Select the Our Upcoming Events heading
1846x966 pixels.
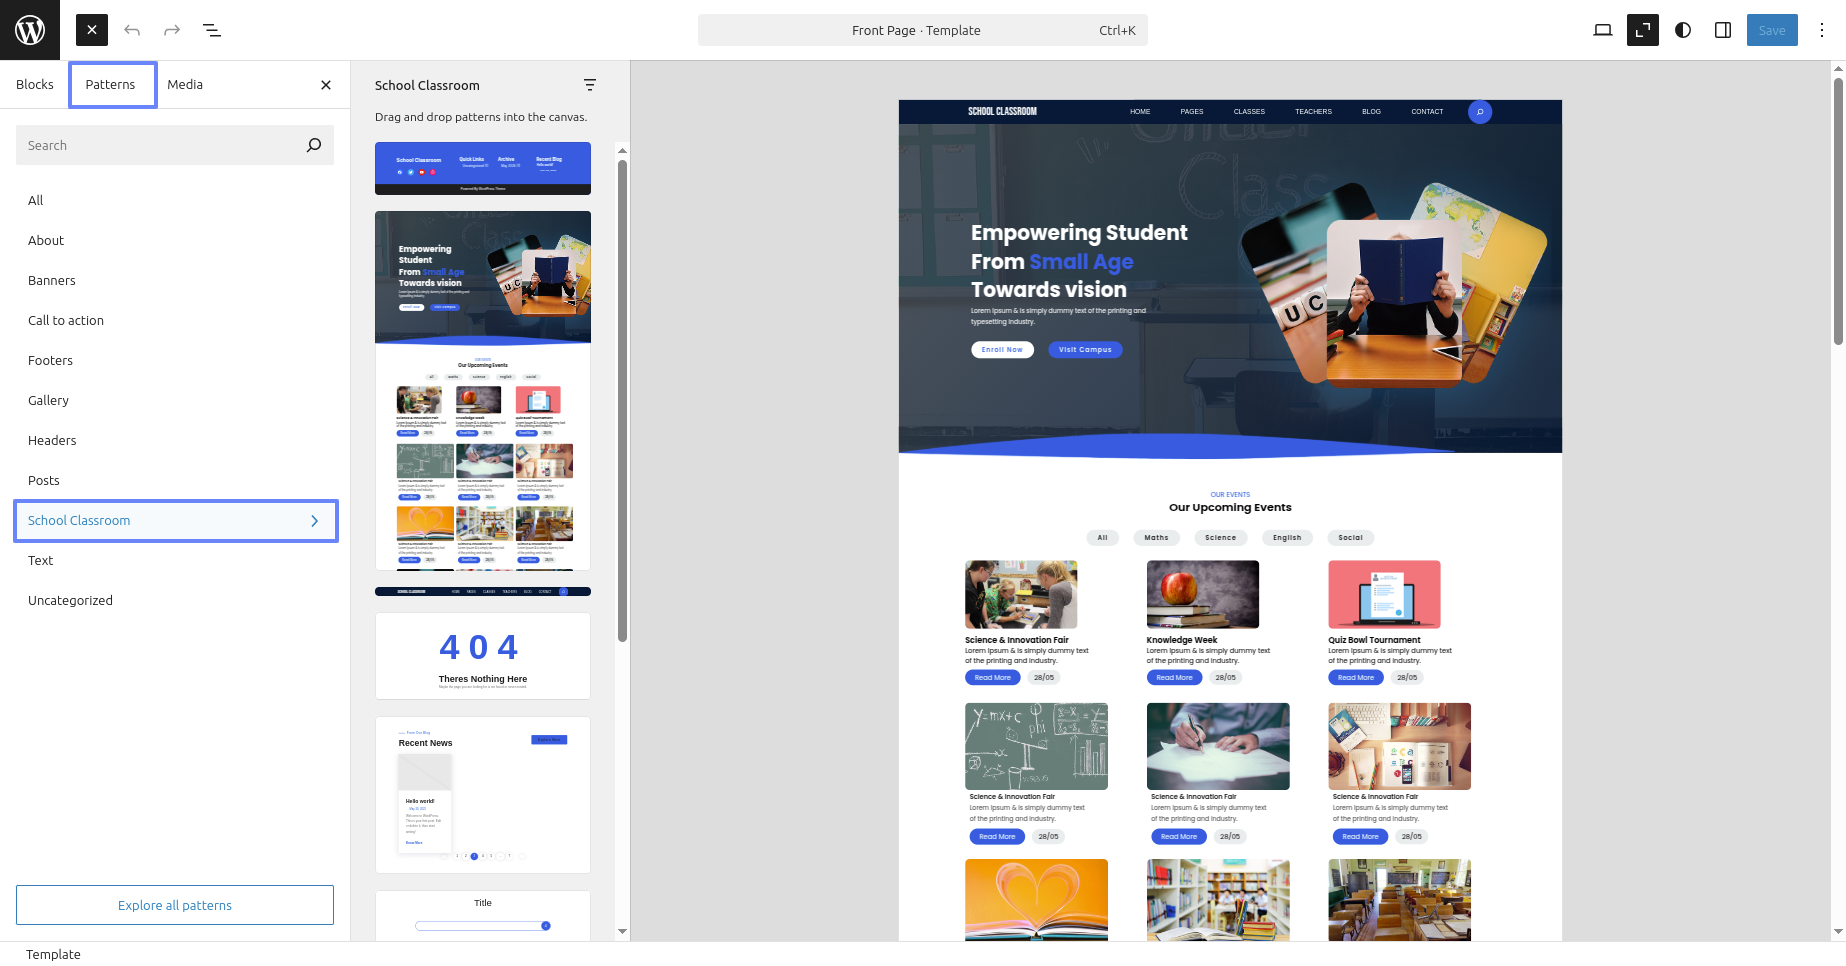point(1230,508)
